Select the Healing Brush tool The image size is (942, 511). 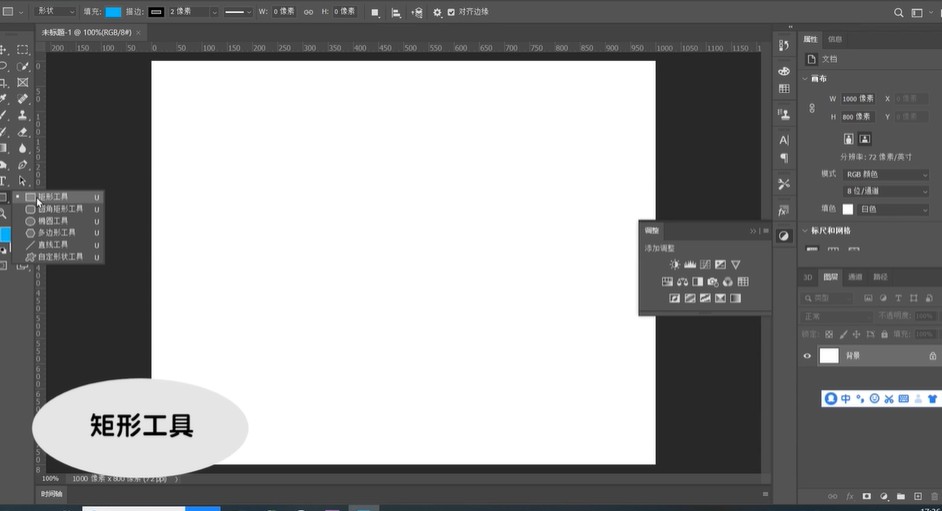[x=23, y=98]
